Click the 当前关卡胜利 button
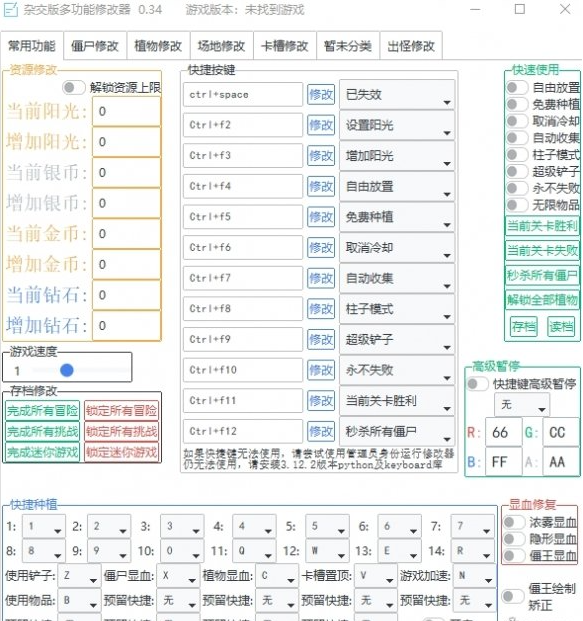583x621 pixels. pyautogui.click(x=542, y=226)
